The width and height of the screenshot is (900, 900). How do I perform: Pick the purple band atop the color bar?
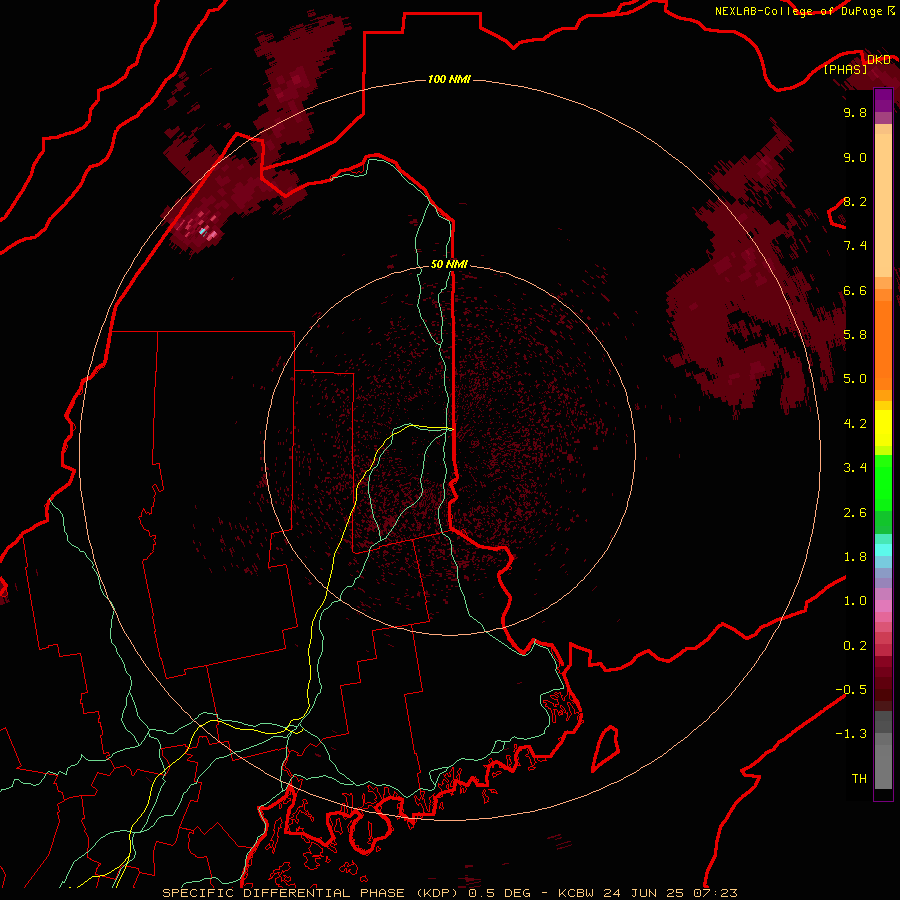tap(883, 100)
